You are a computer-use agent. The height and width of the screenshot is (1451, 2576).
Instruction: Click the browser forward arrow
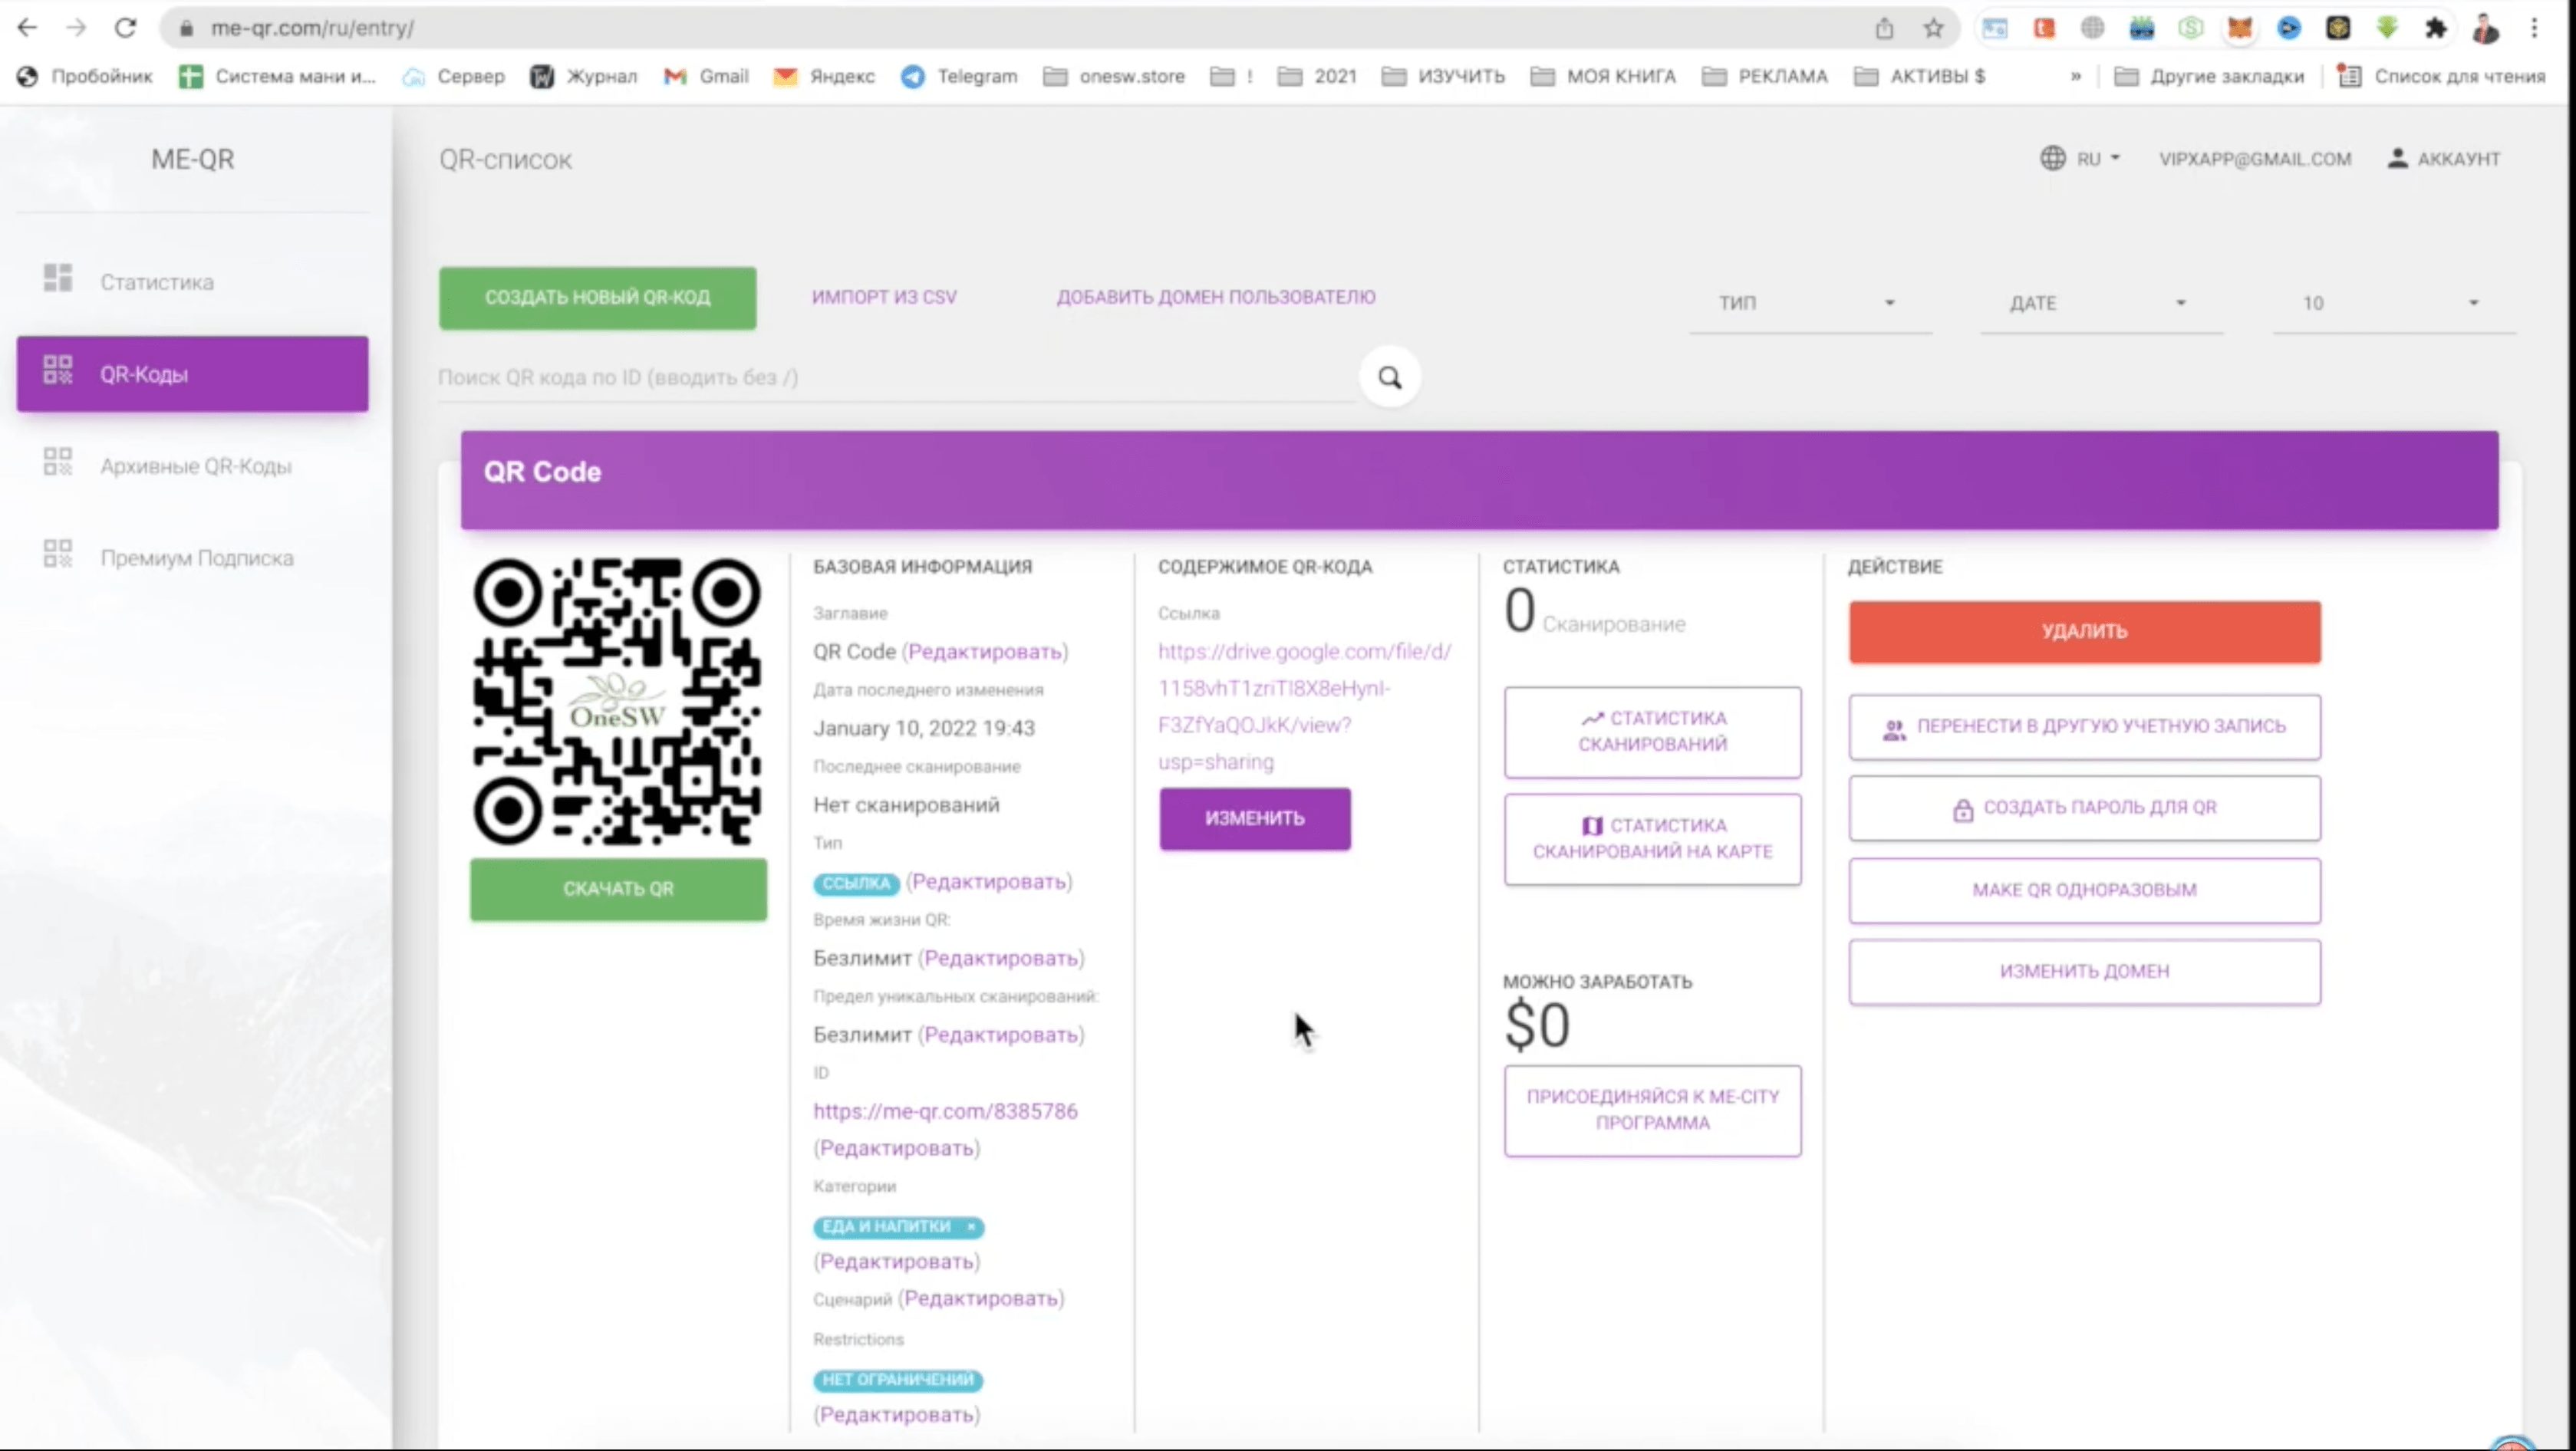point(76,28)
